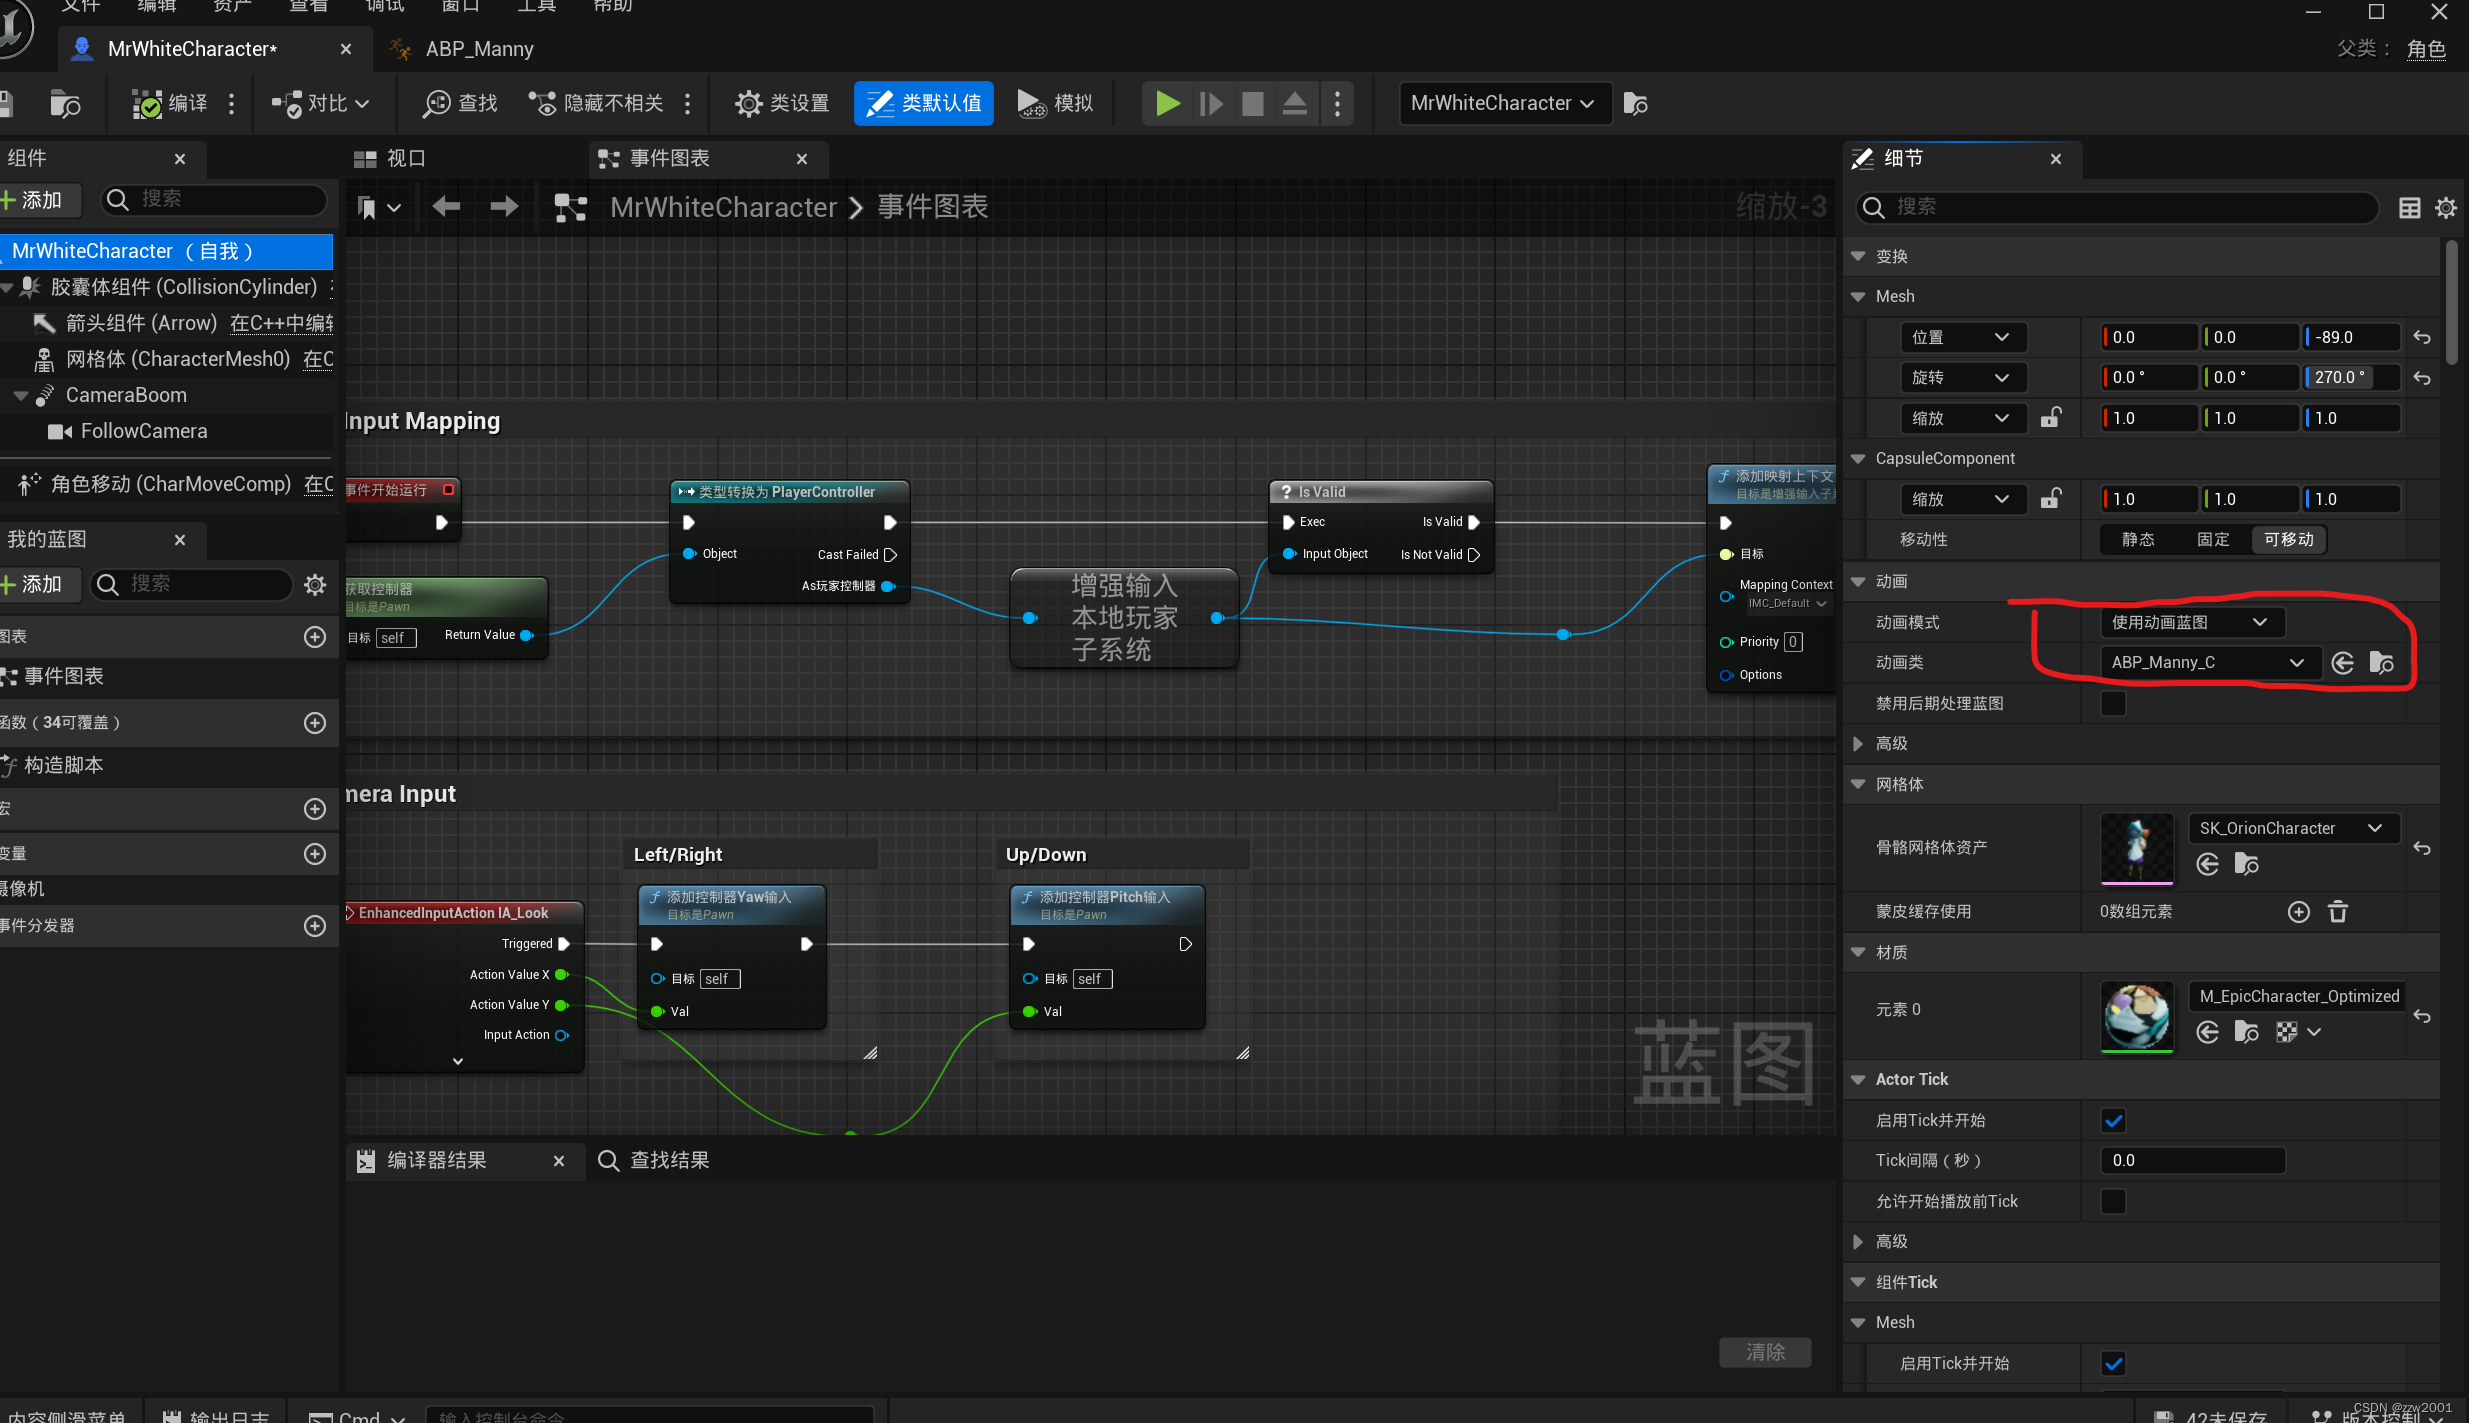Open My Blueprint settings gear

point(315,584)
